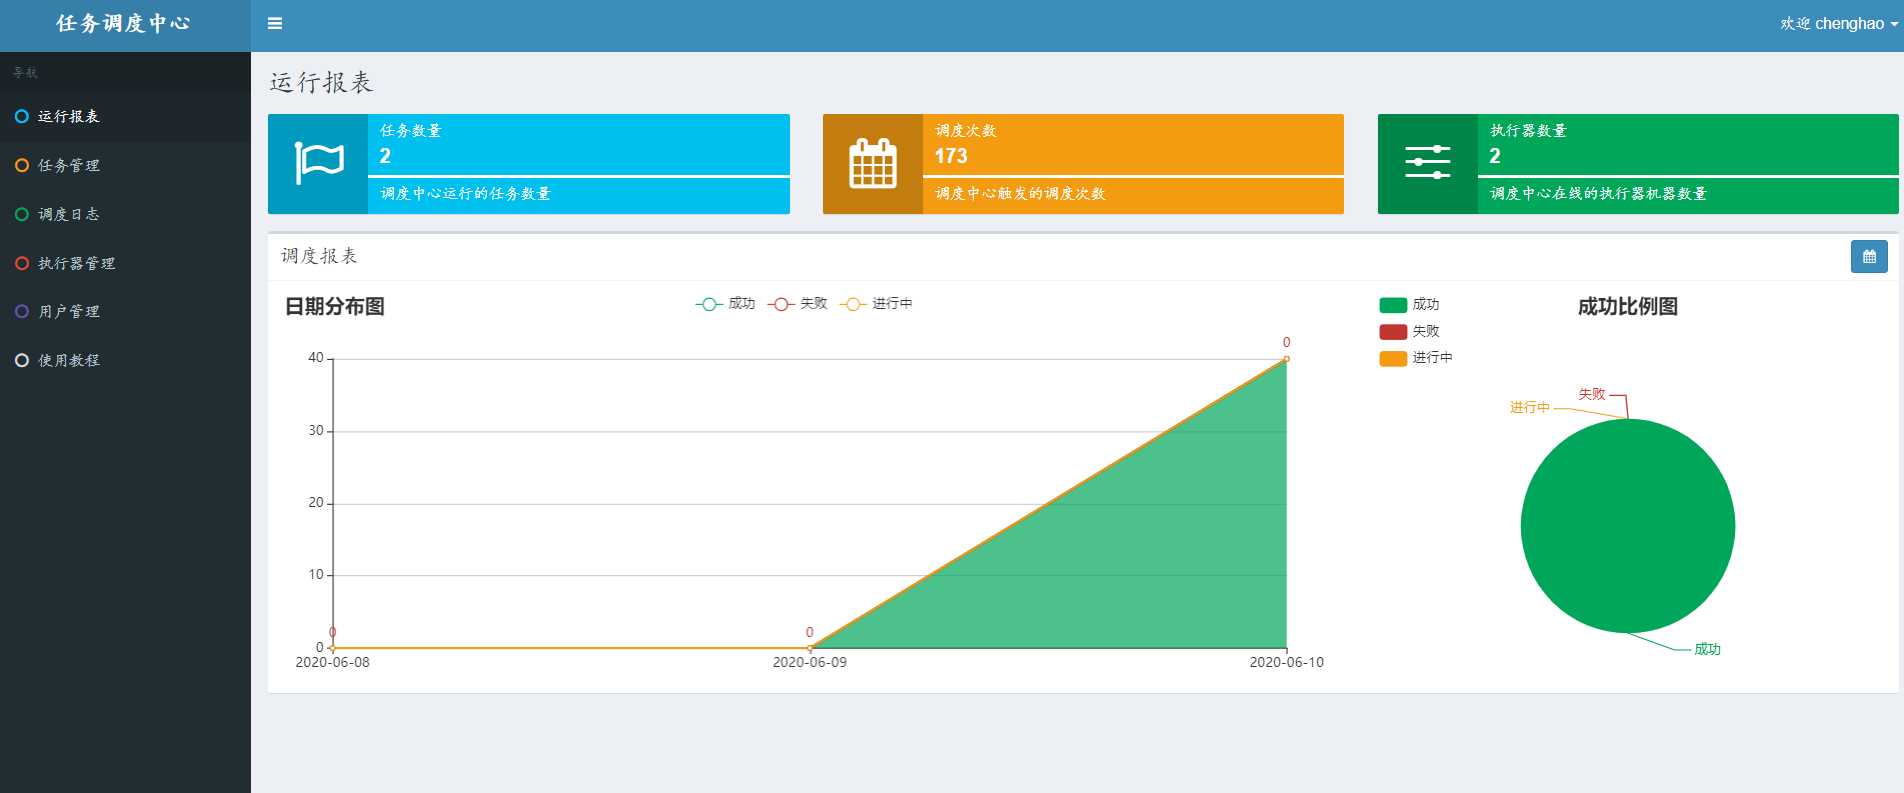
Task: Click the green 成功 pie chart slice
Action: point(1628,526)
